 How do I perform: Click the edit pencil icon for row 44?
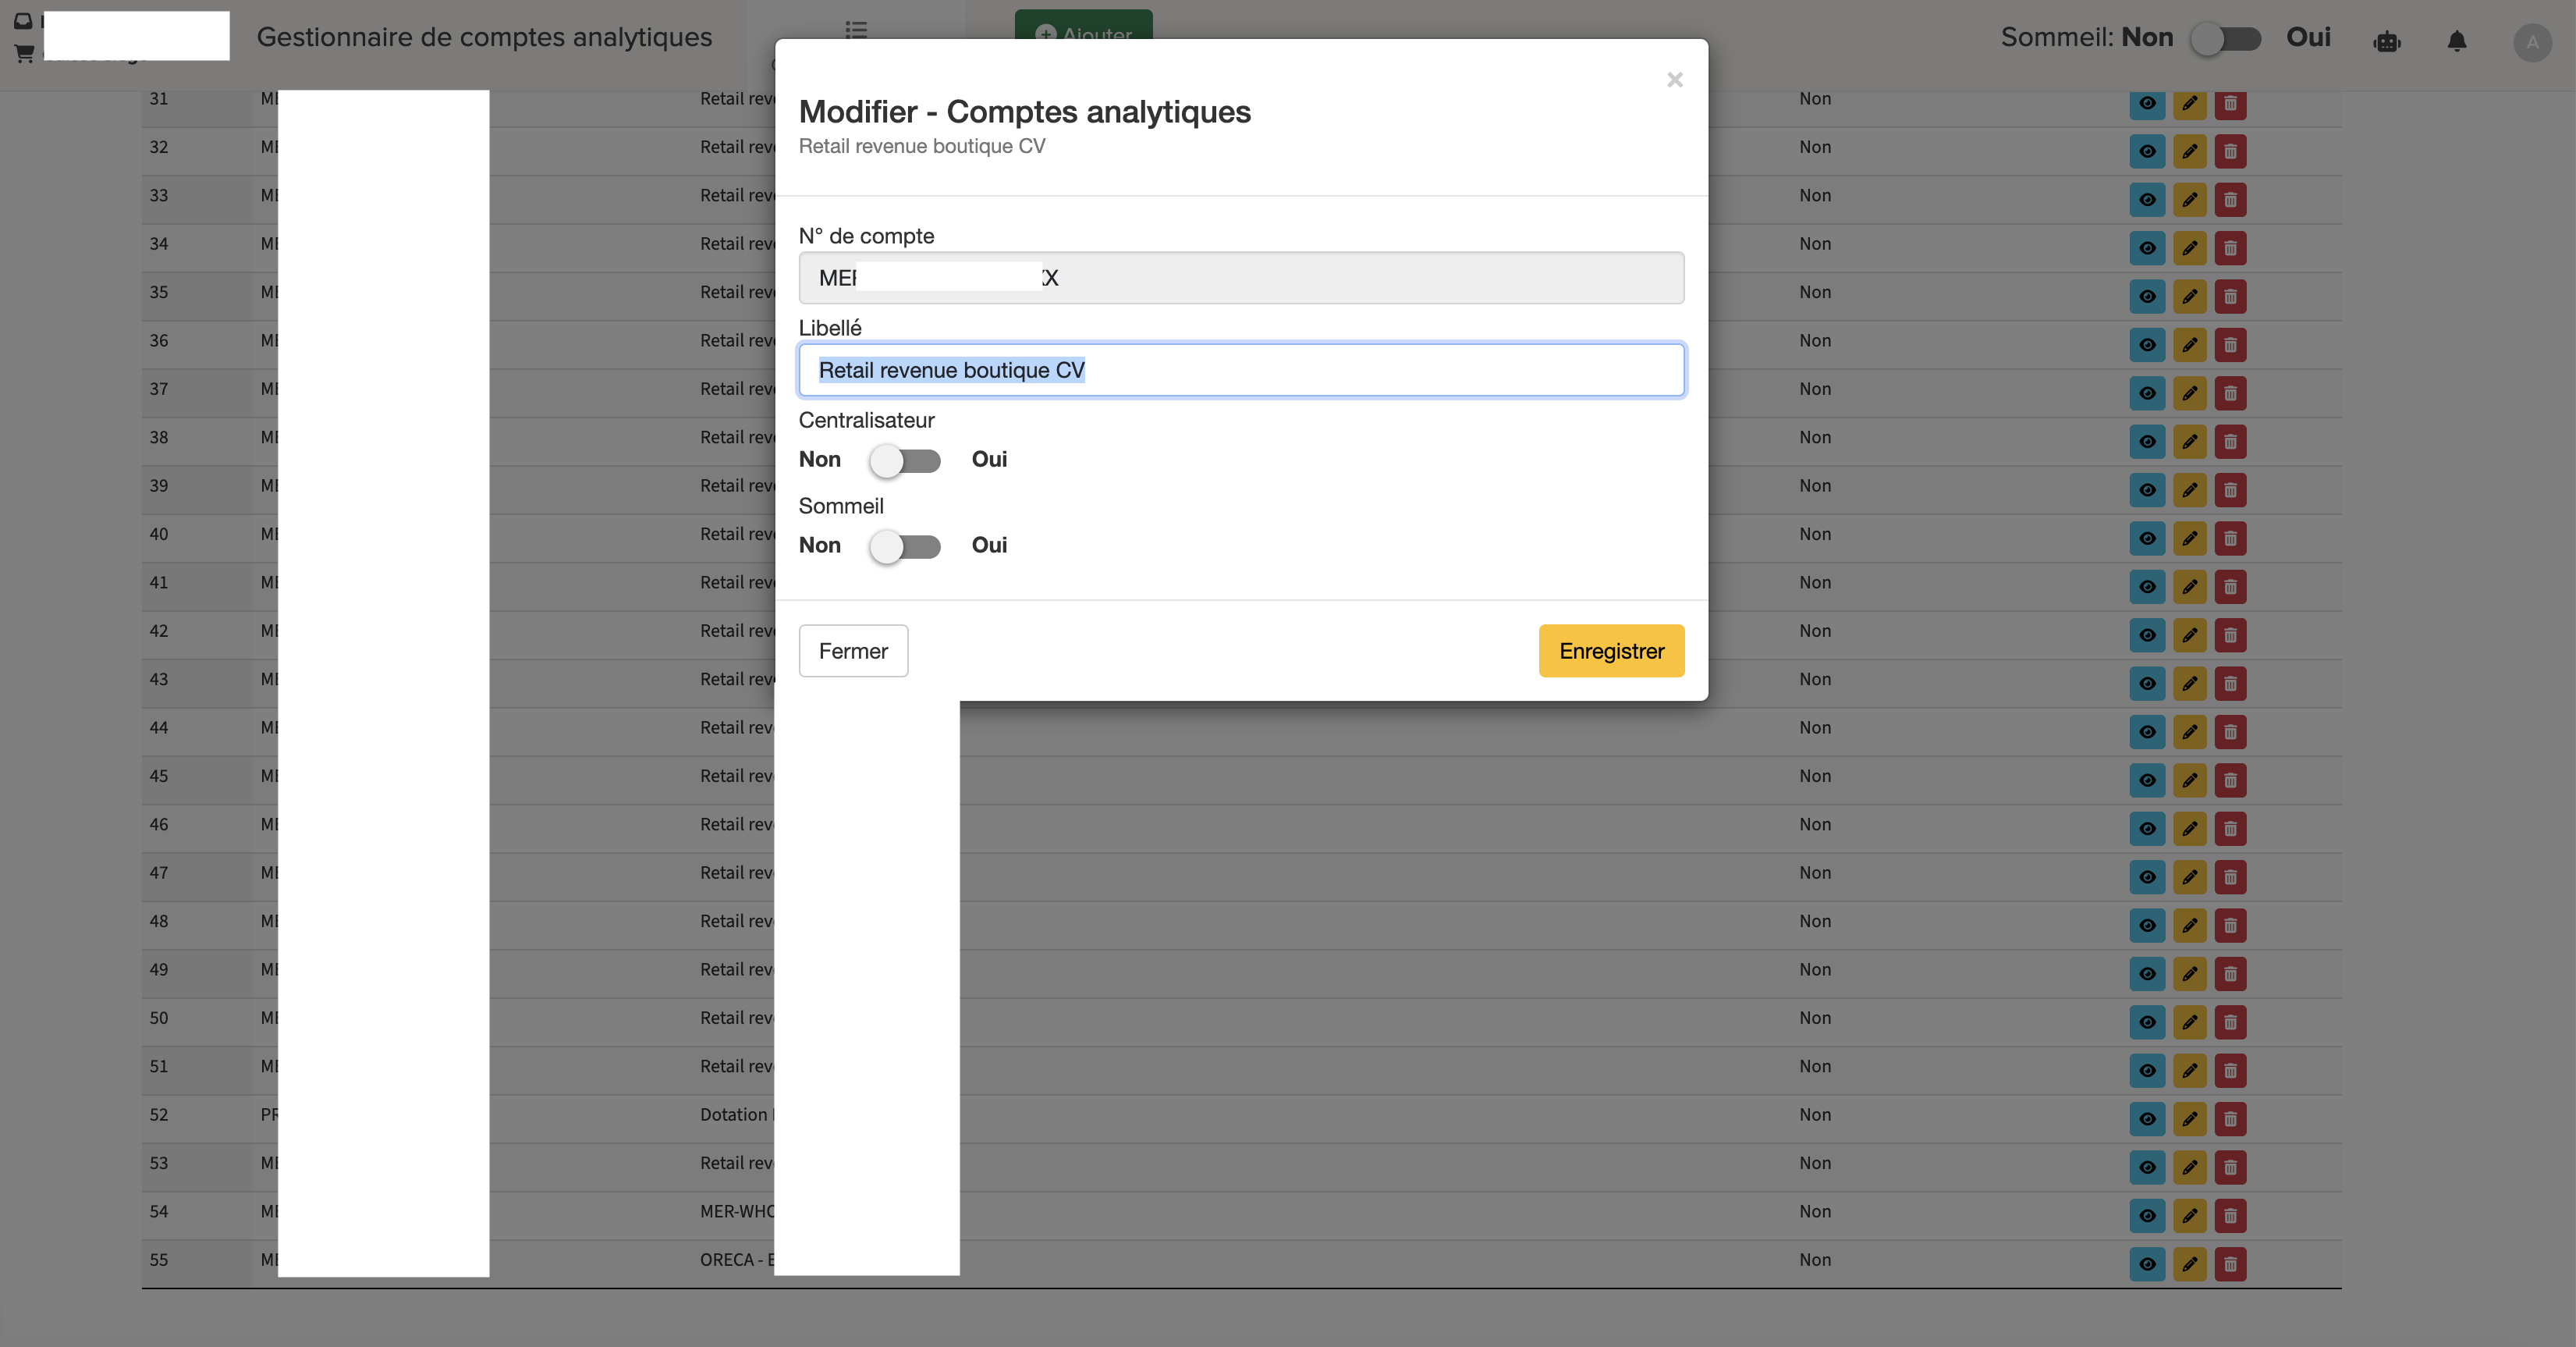click(x=2189, y=732)
